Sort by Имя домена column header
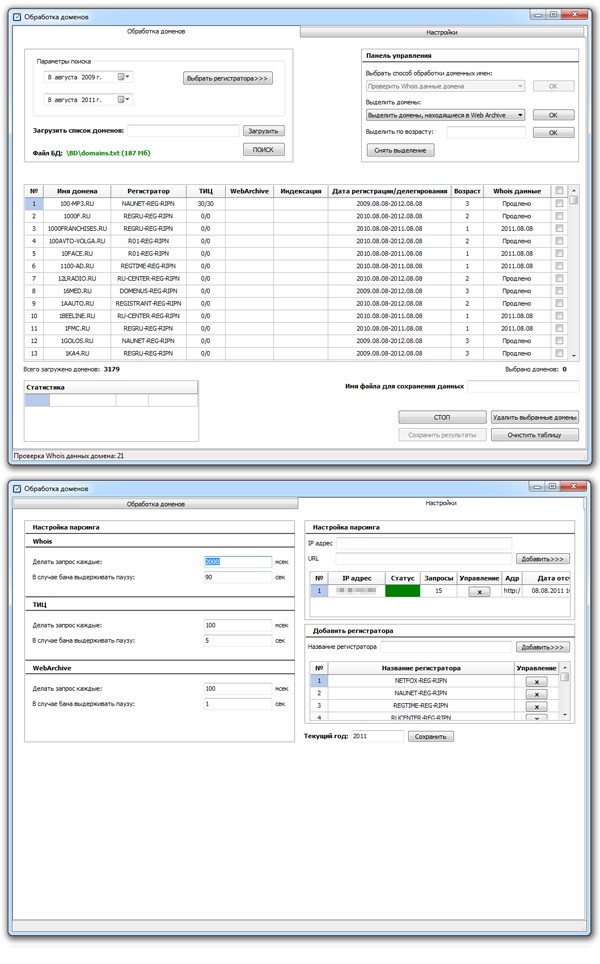This screenshot has height=964, width=600. (x=77, y=191)
